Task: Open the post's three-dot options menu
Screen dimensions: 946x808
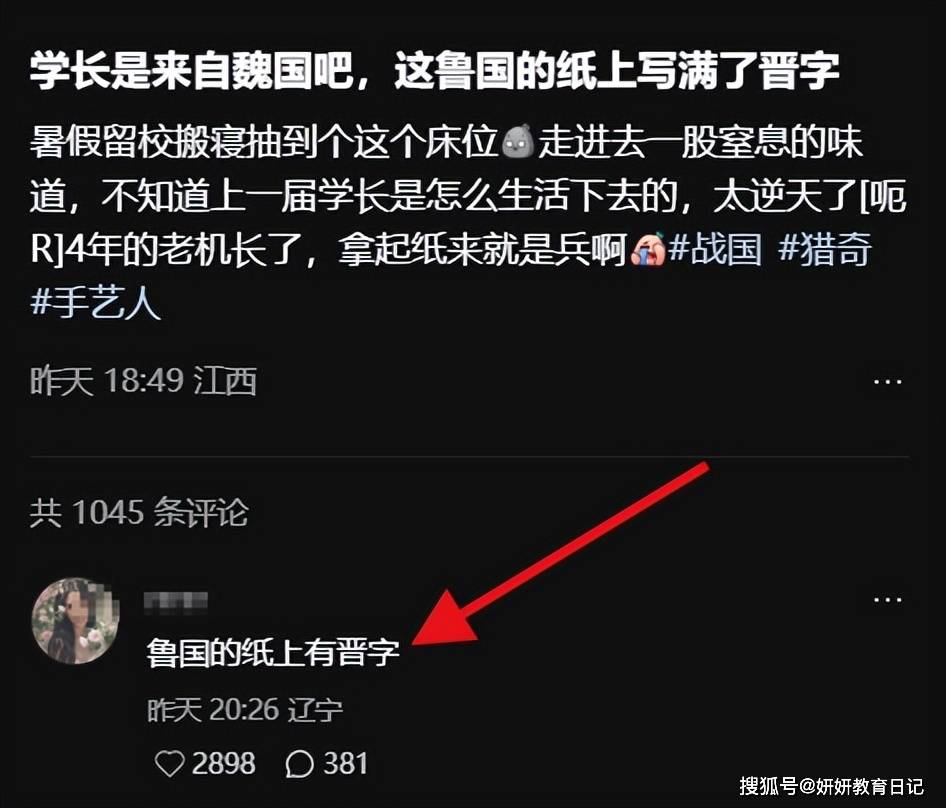Action: (x=888, y=382)
